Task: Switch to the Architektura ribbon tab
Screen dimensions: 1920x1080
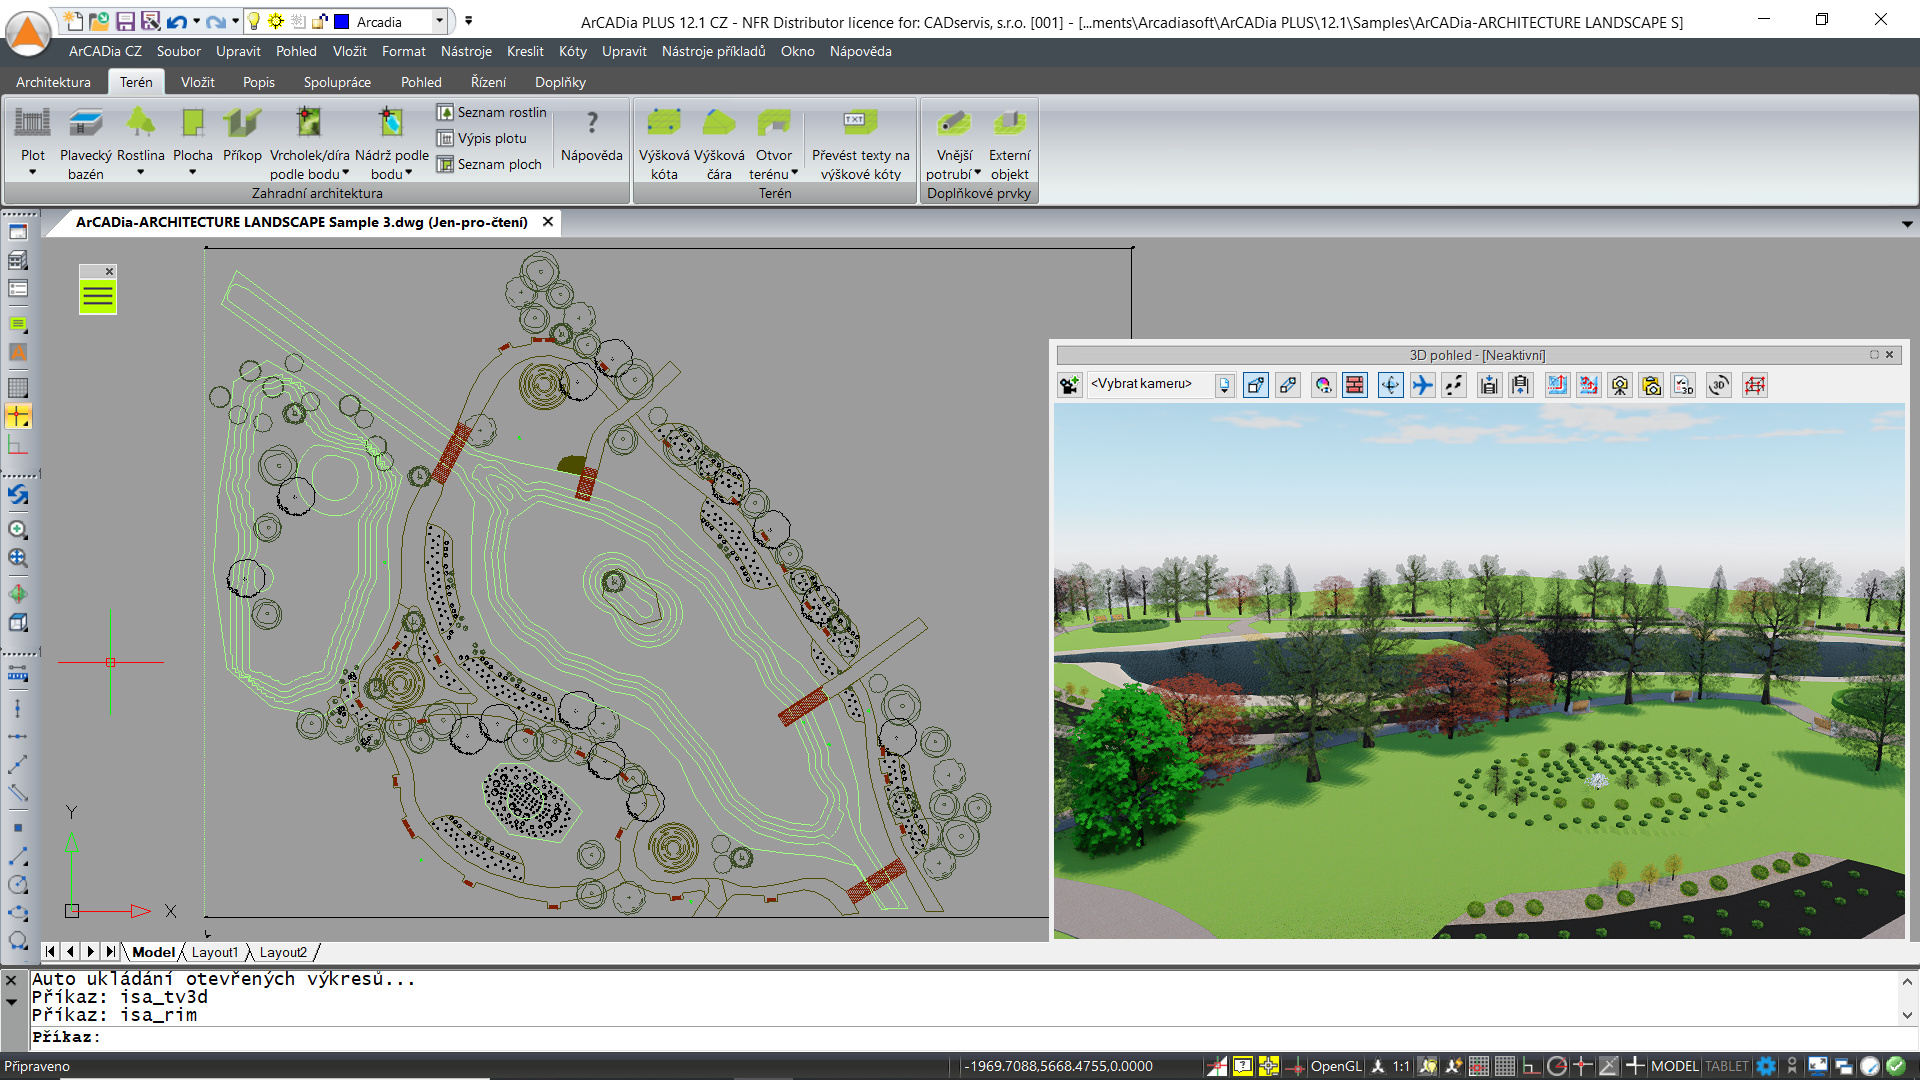Action: pos(53,82)
